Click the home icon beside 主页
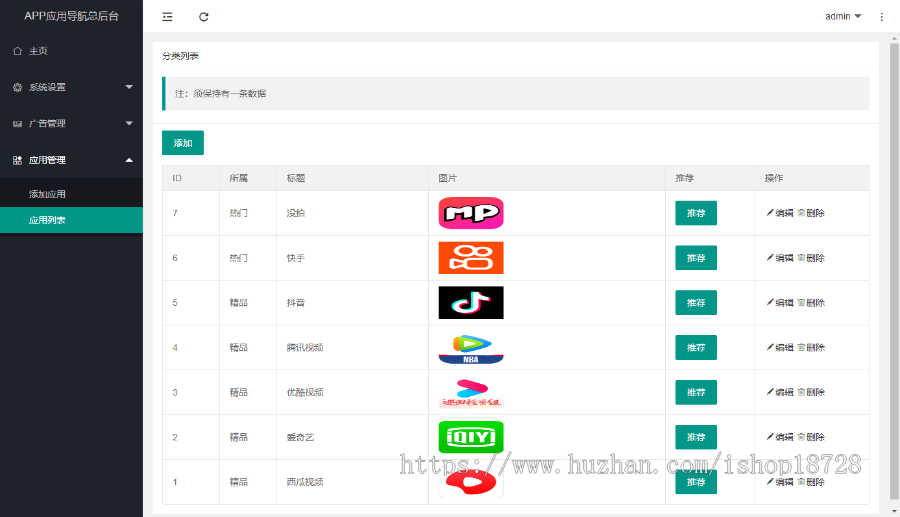This screenshot has height=517, width=900. click(17, 51)
